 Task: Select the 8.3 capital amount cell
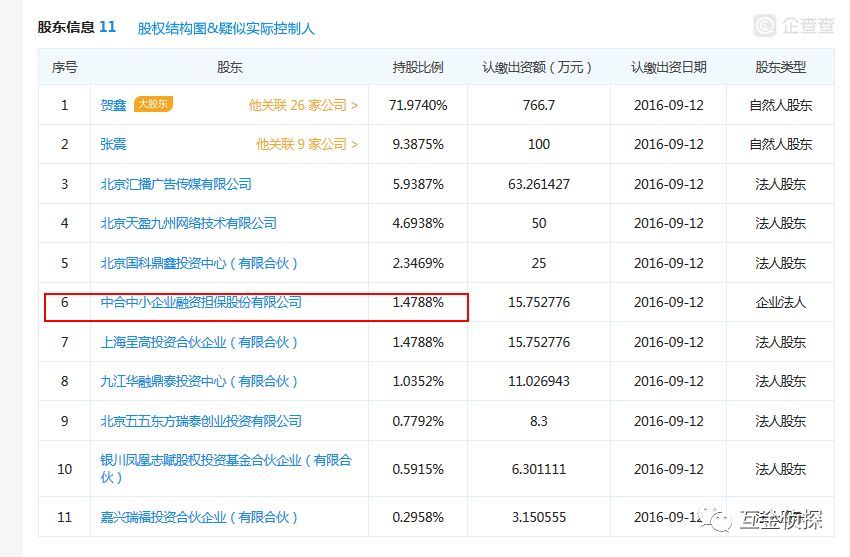(x=539, y=421)
